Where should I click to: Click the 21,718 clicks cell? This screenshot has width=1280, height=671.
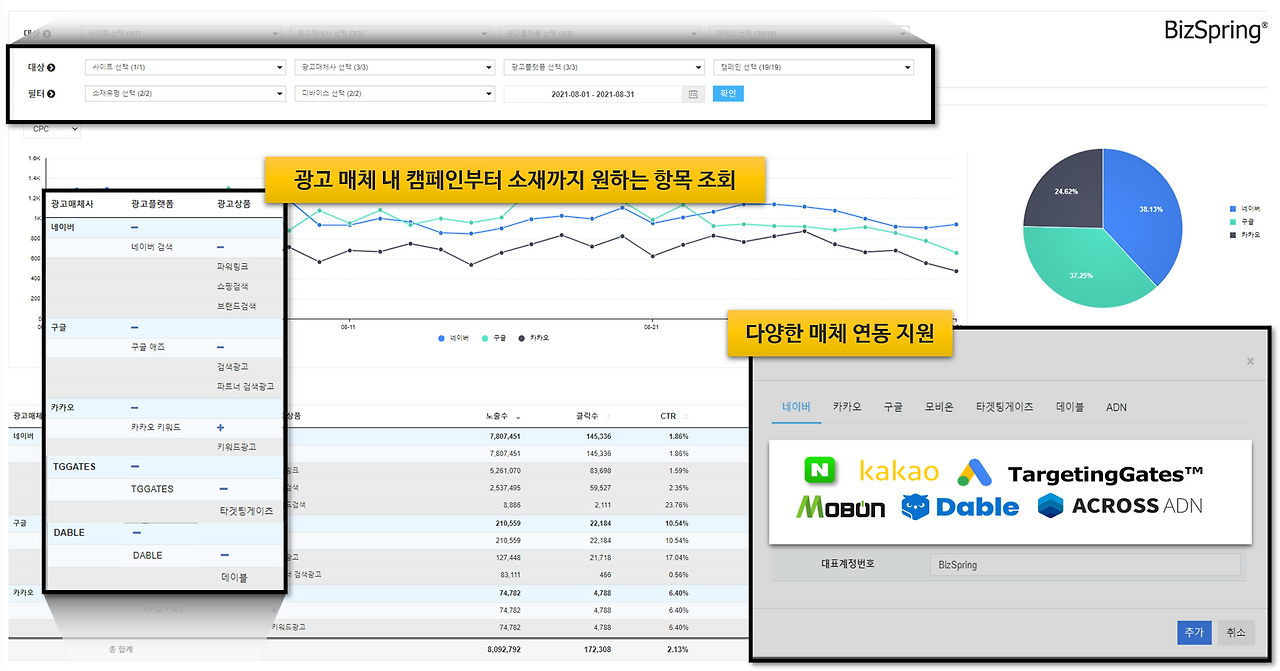click(x=600, y=557)
